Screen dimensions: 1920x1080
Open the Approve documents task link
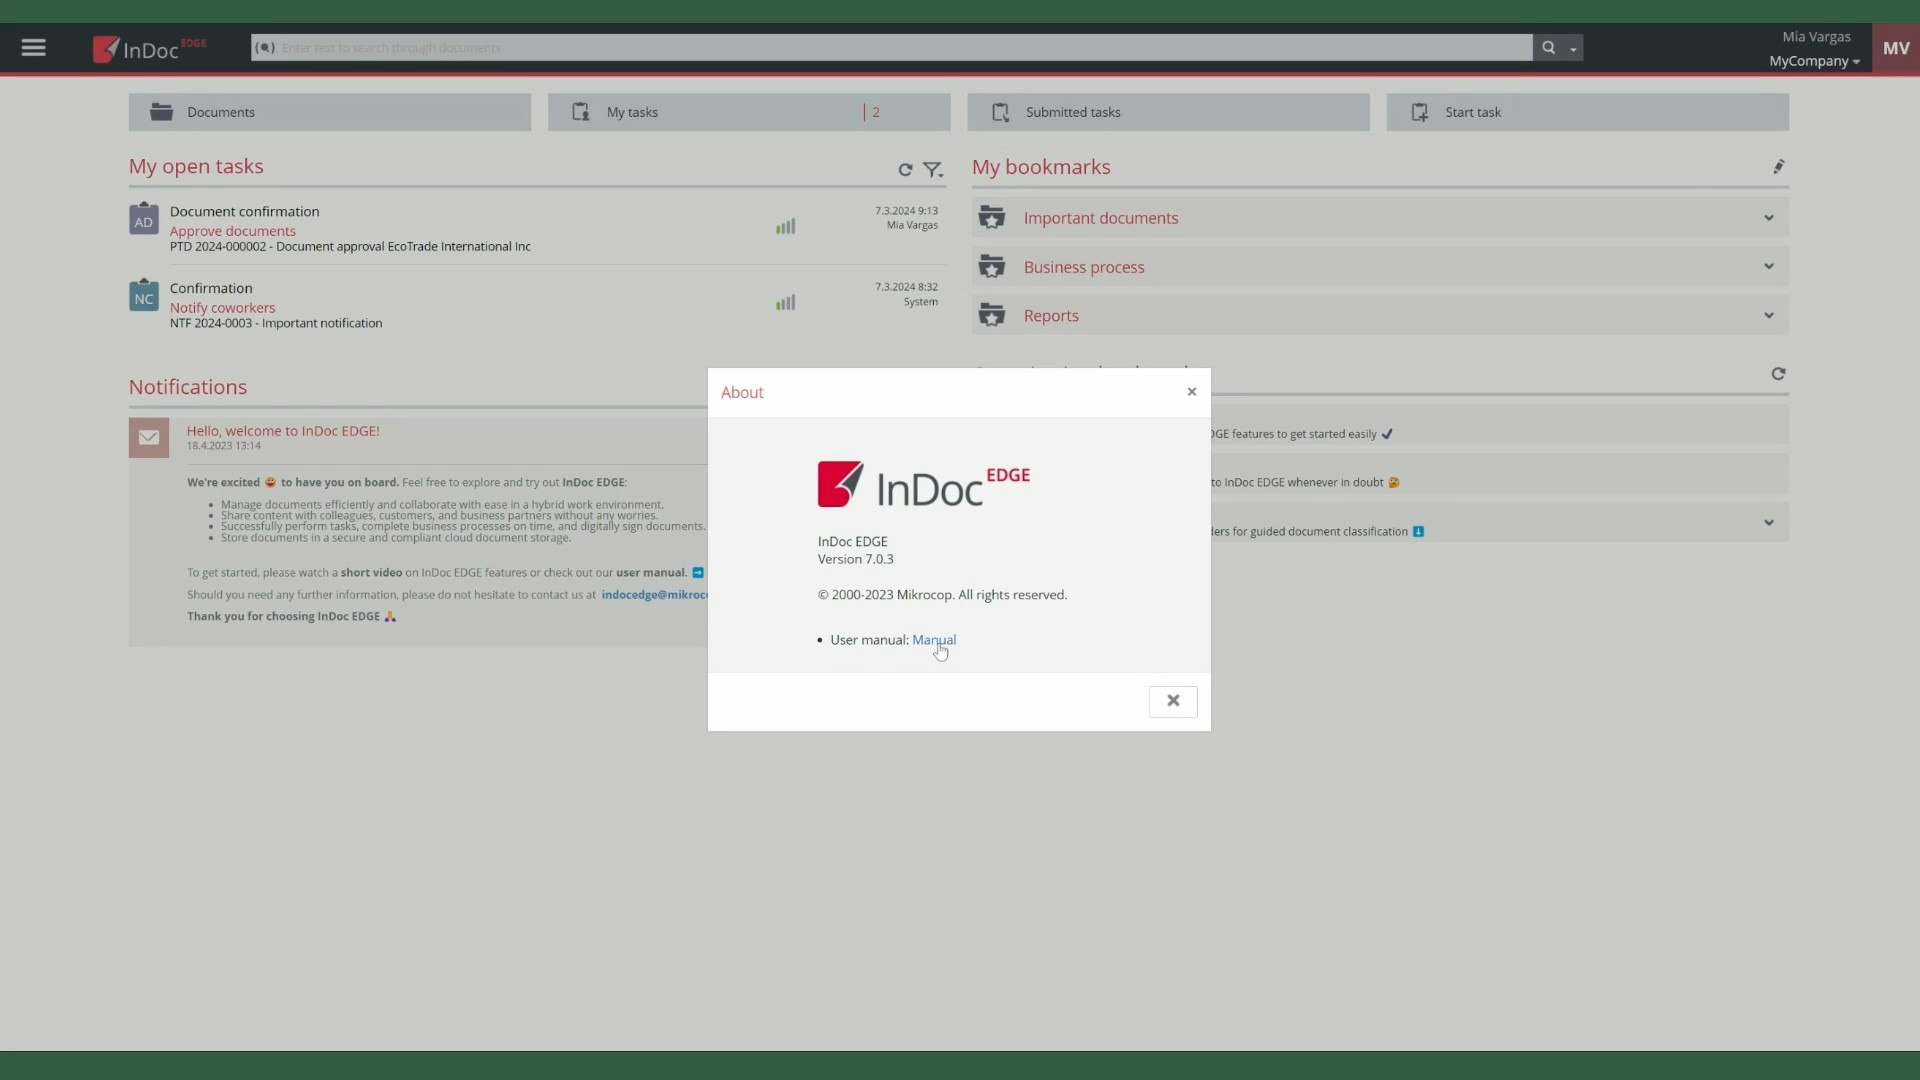click(233, 231)
